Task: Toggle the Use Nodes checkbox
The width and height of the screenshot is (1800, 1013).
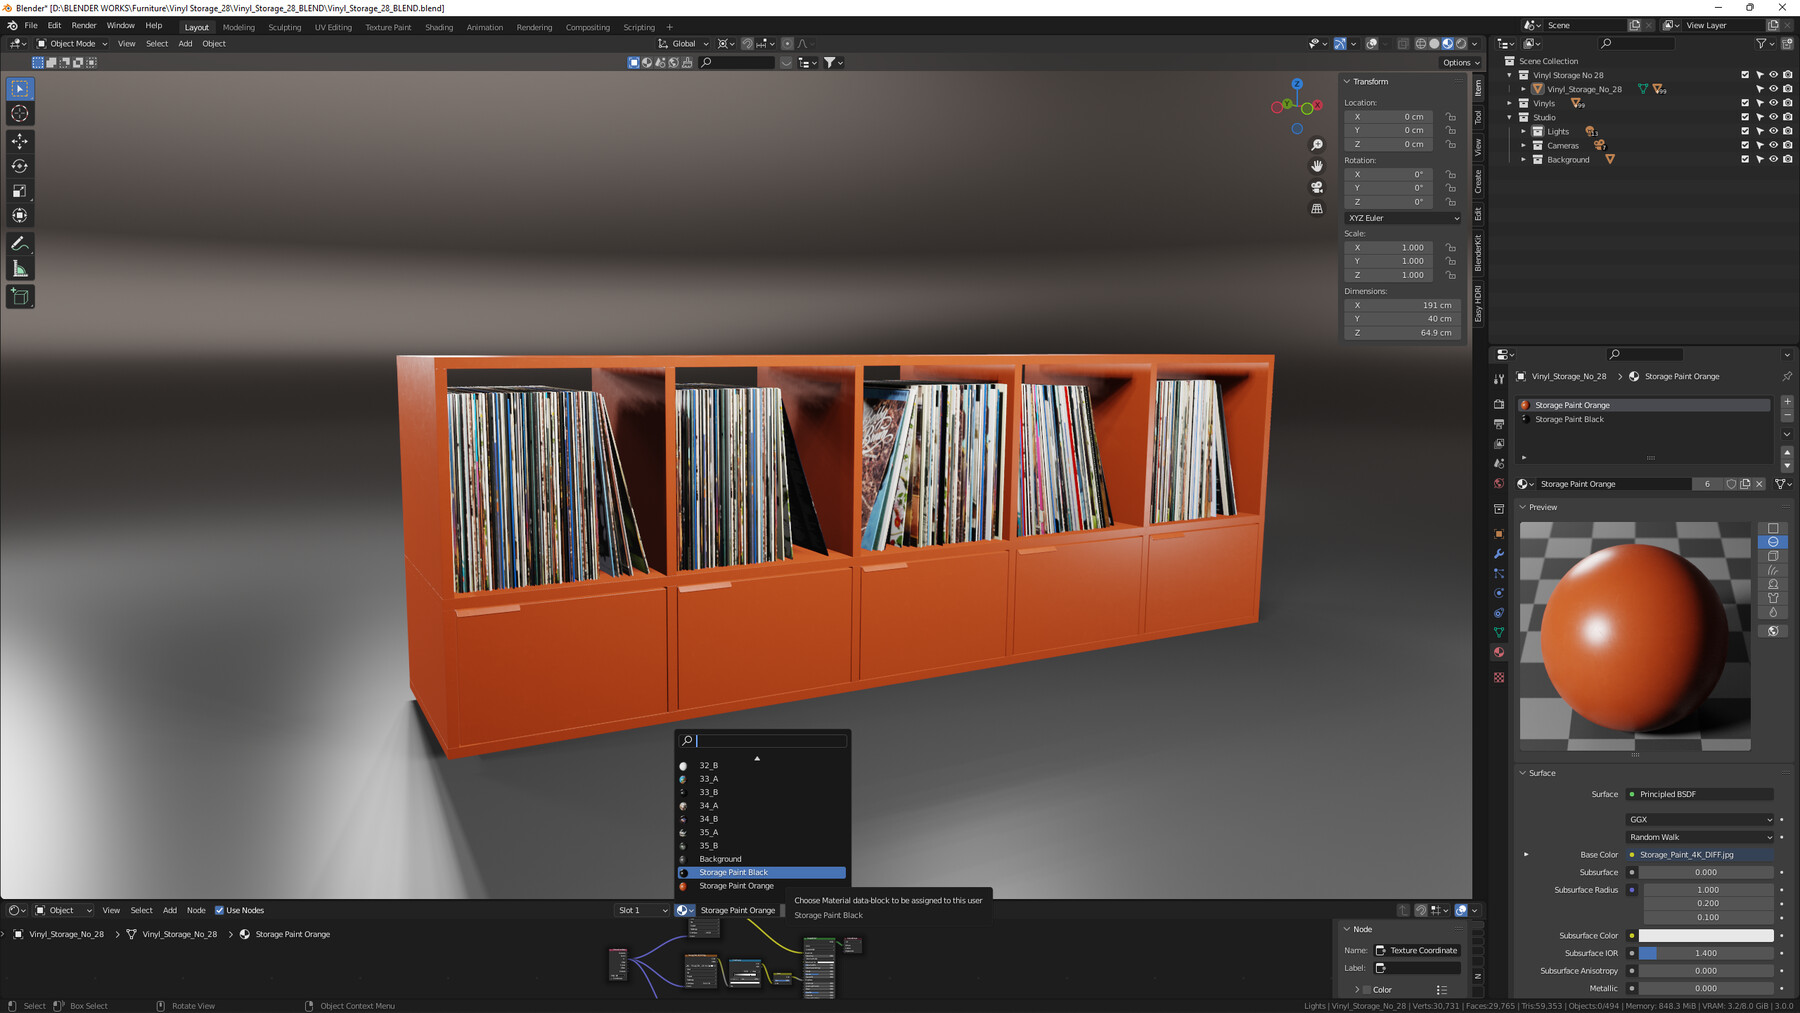Action: tap(219, 910)
